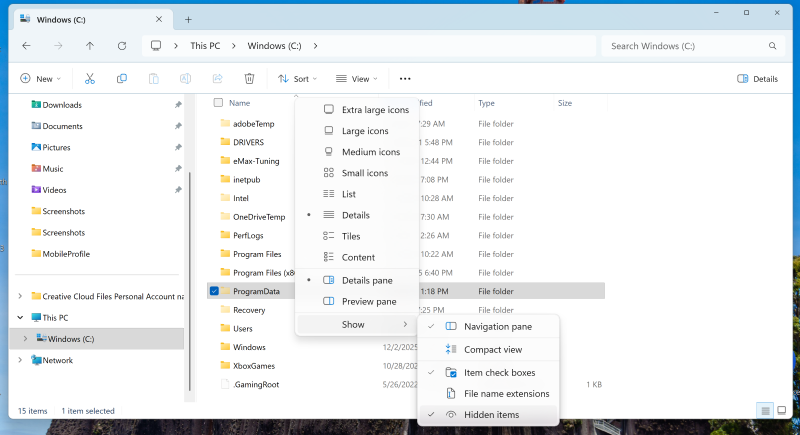Toggle the Details pane option
Image resolution: width=800 pixels, height=435 pixels.
pos(357,280)
